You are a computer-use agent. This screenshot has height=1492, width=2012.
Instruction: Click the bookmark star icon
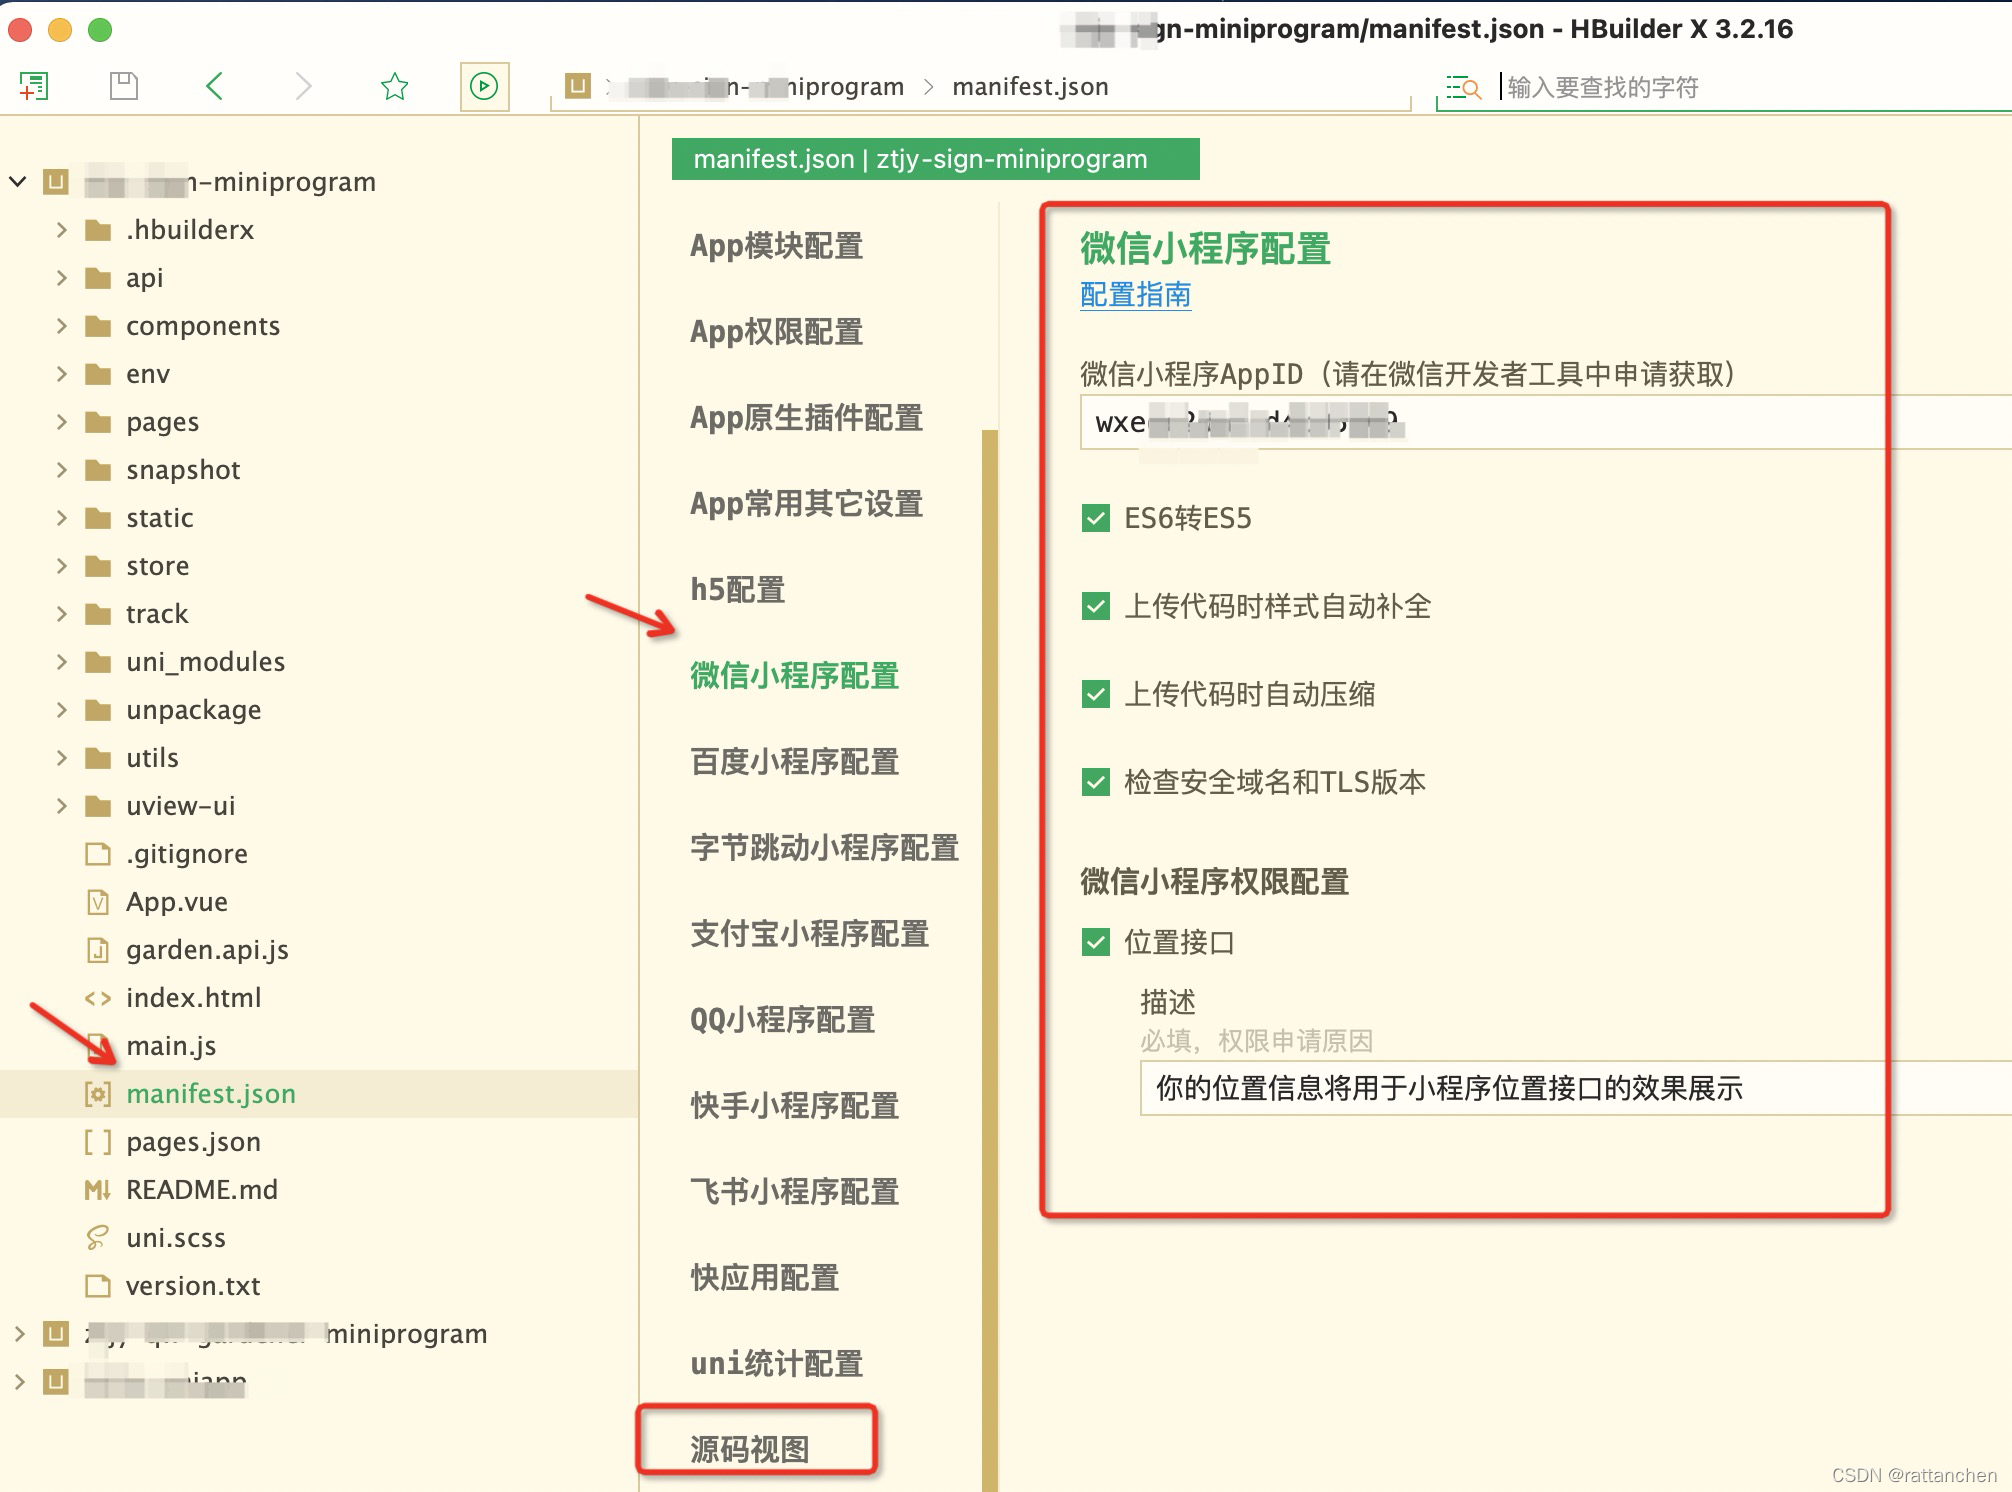[x=395, y=87]
